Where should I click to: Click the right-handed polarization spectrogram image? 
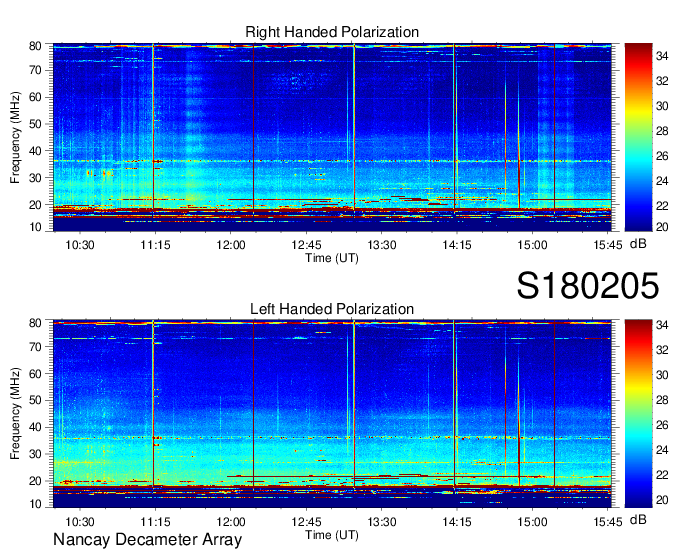pos(332,137)
